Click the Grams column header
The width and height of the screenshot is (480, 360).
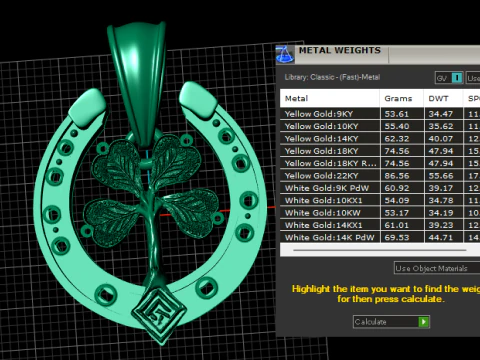(402, 98)
